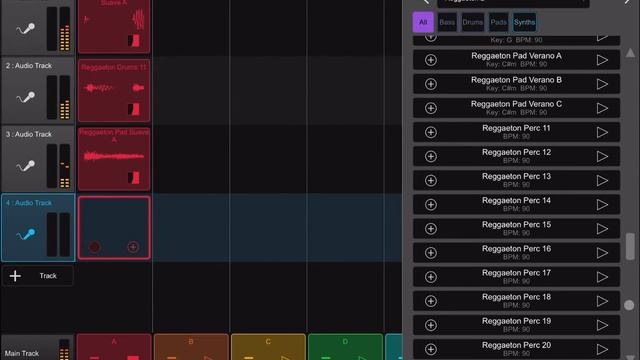This screenshot has height=360, width=640.
Task: Filter loops by Drums
Action: [473, 22]
